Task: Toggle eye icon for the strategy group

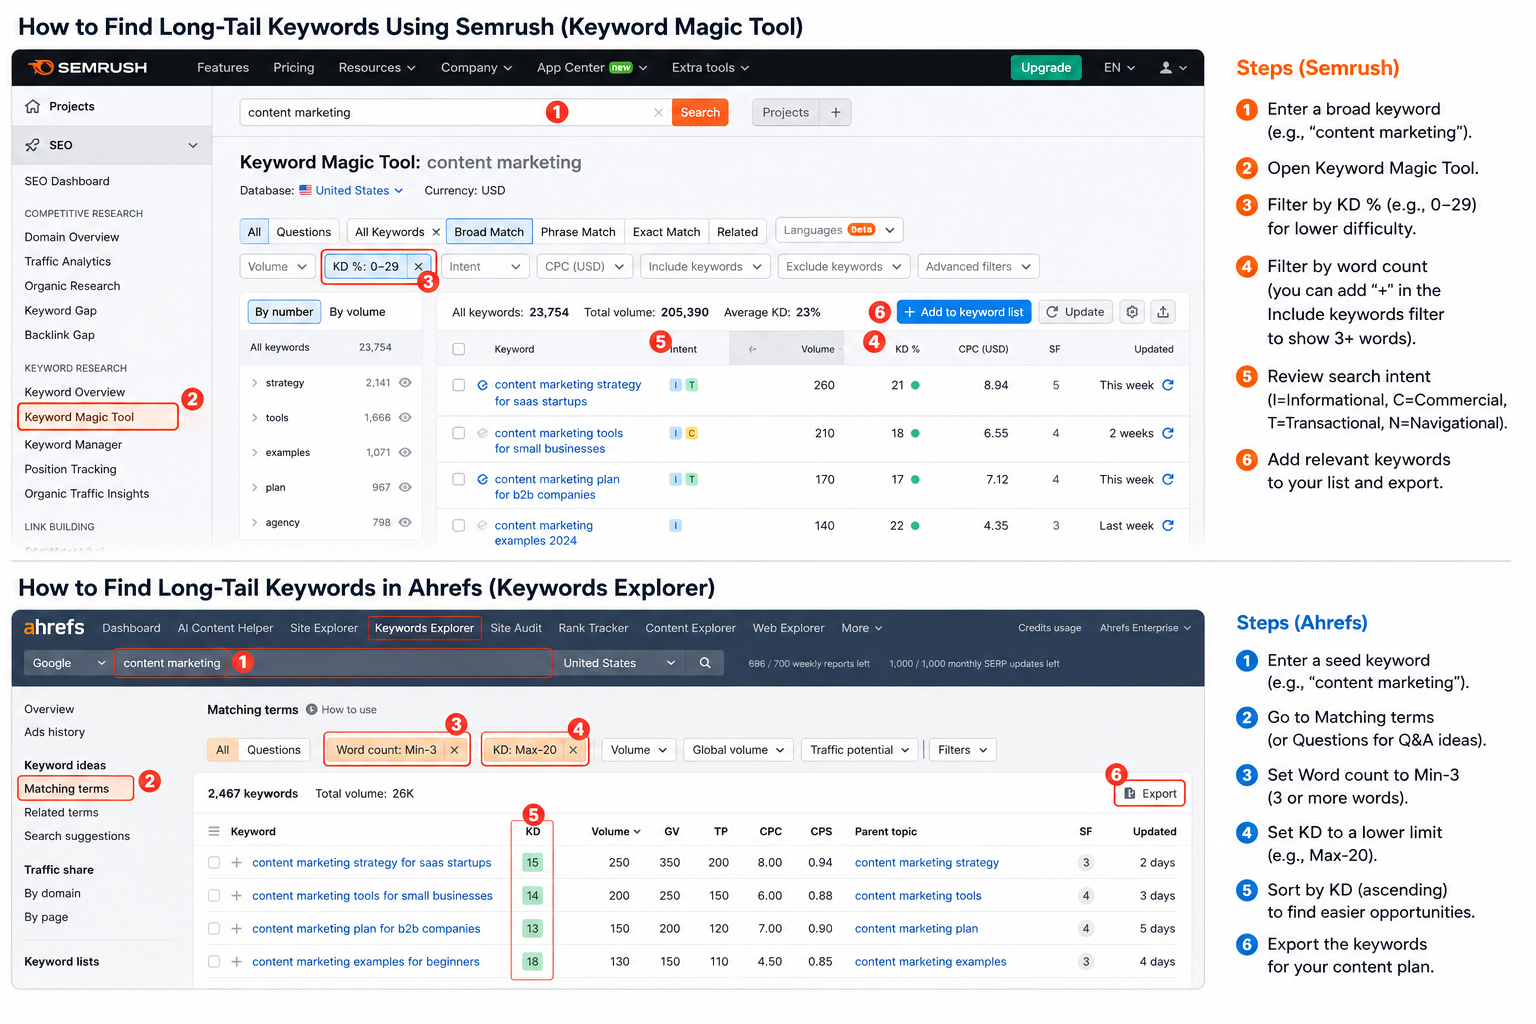Action: (405, 383)
